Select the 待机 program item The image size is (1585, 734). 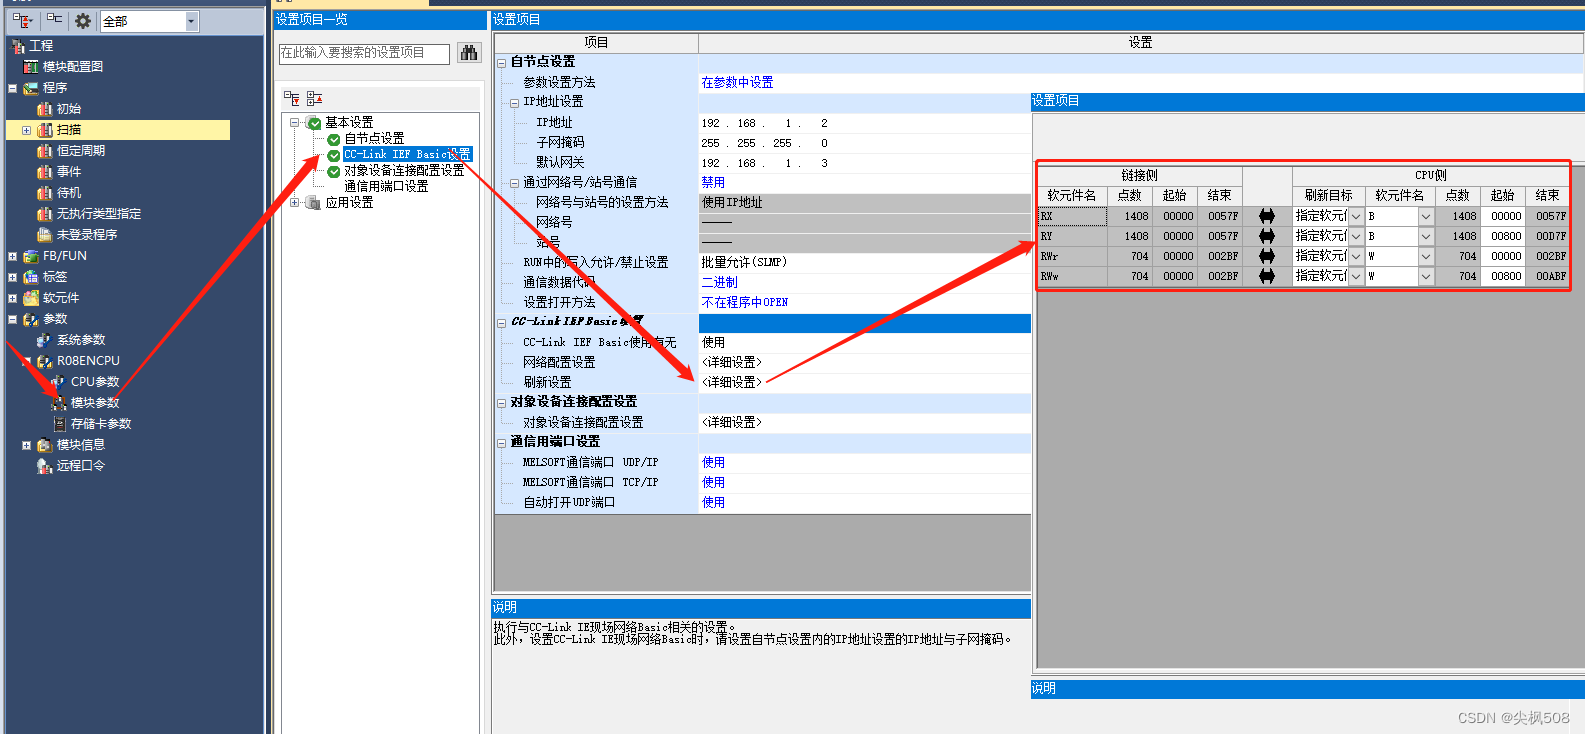[x=69, y=193]
